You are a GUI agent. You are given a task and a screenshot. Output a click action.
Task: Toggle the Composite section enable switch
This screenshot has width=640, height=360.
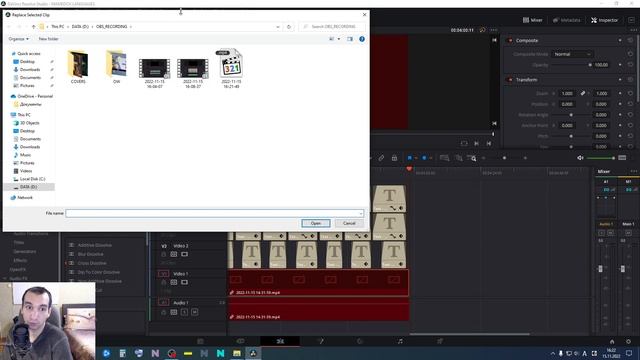pos(510,40)
